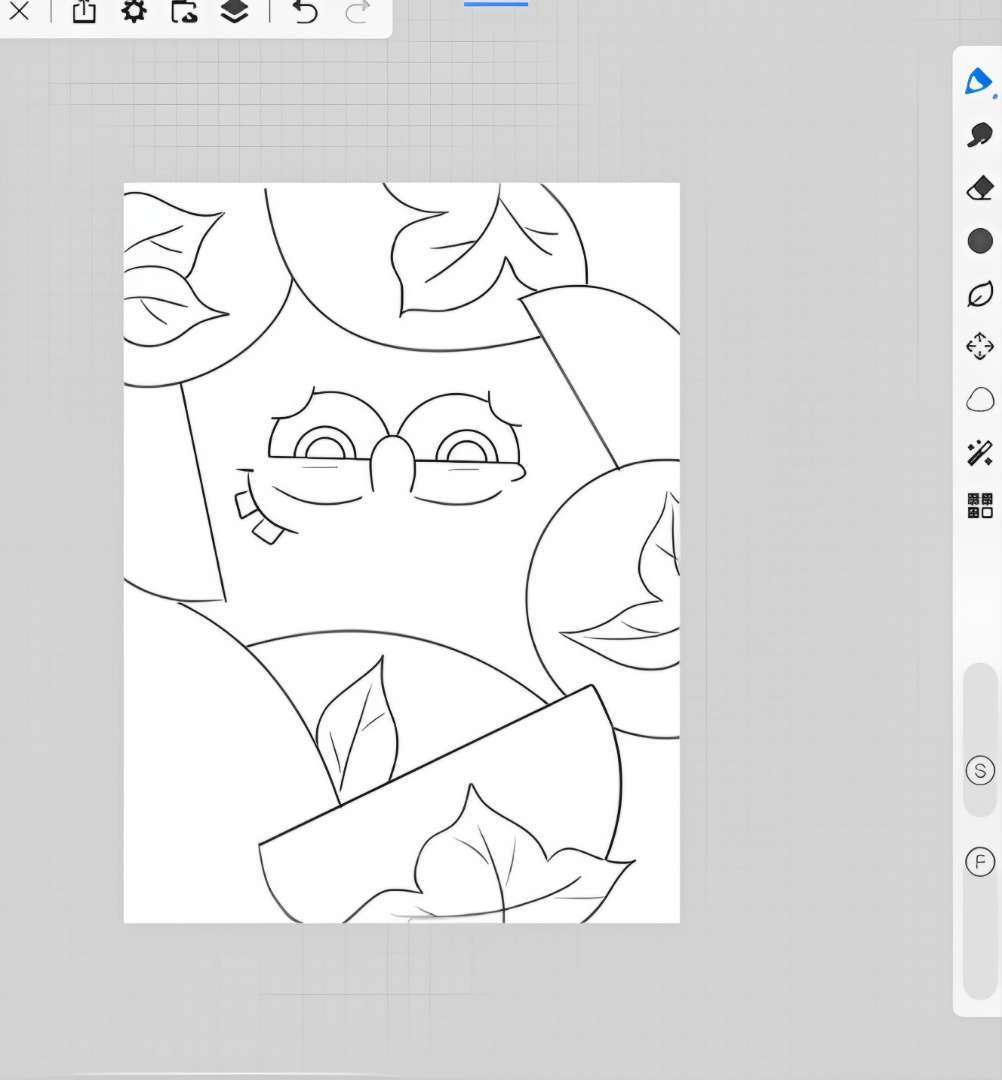Tap the blue handle bar at top center
1002x1080 pixels.
click(496, 4)
